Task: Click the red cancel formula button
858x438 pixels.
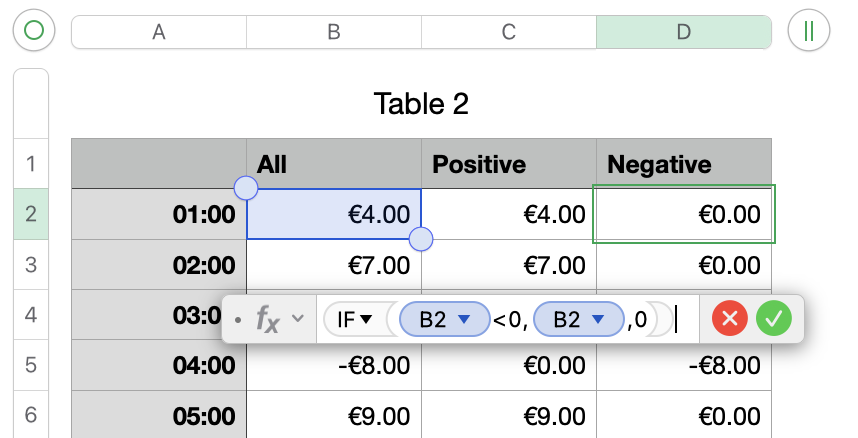Action: point(730,319)
